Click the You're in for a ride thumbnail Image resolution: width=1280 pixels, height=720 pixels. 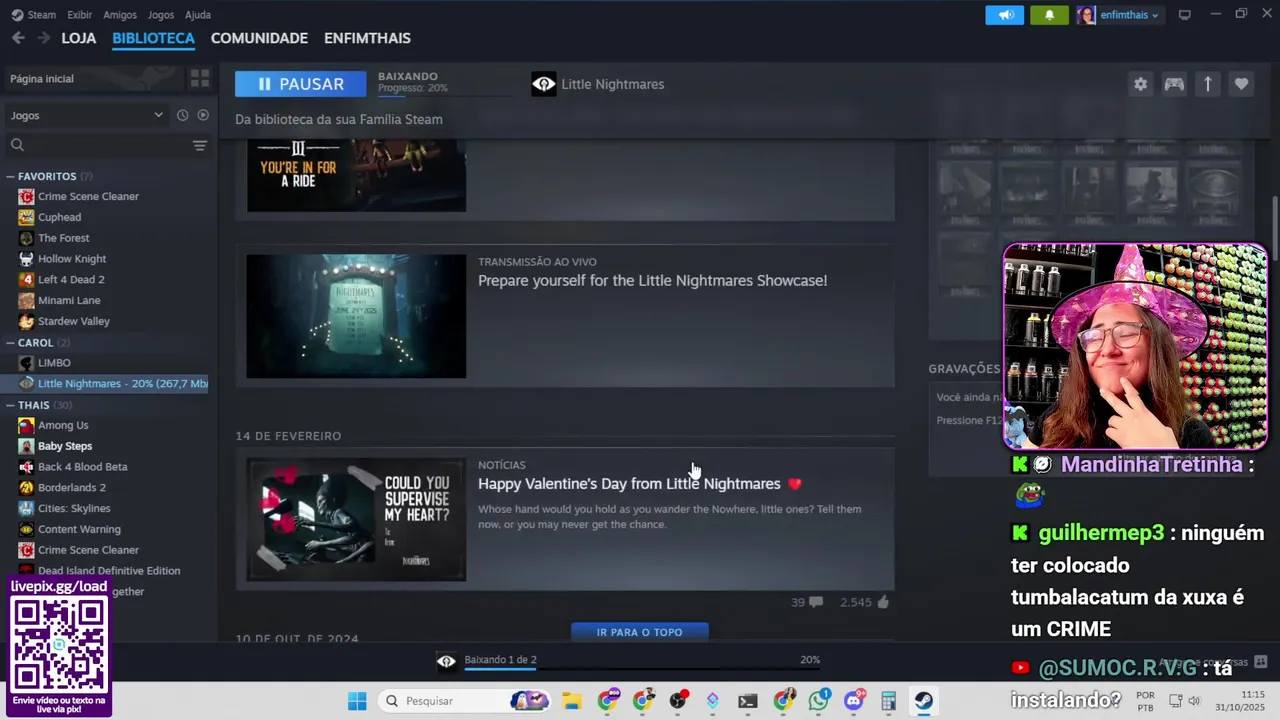[356, 177]
